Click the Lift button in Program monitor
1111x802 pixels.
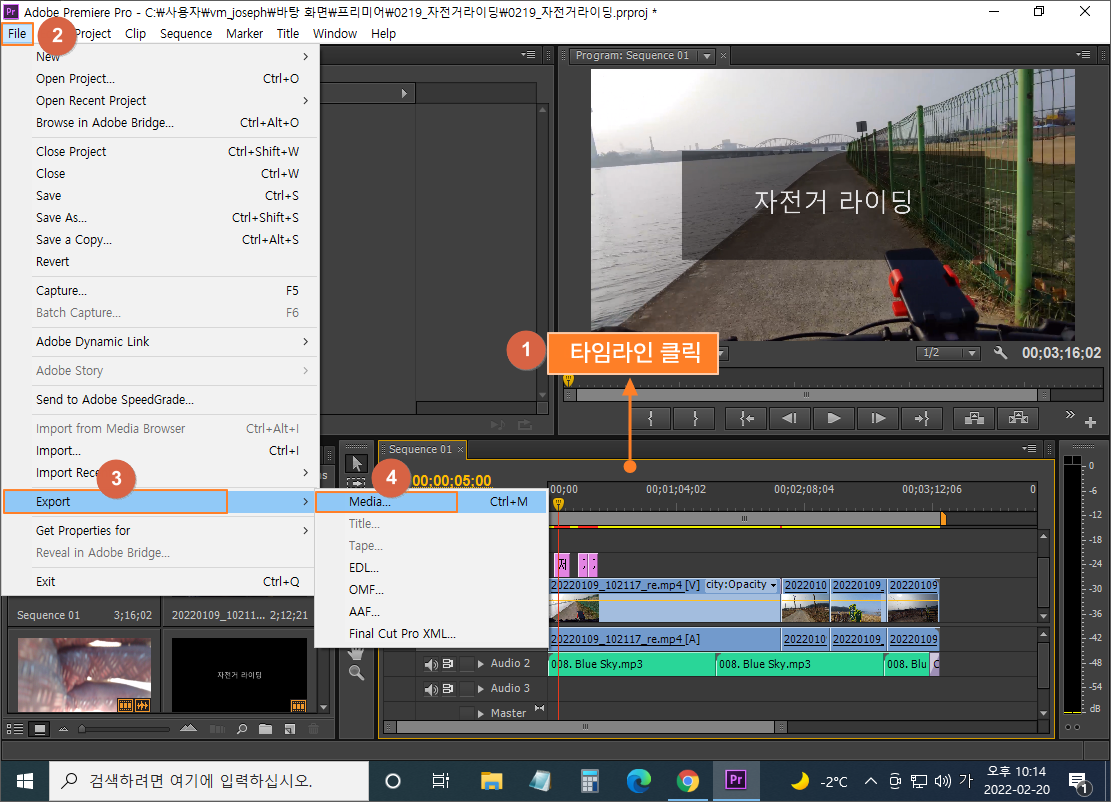pyautogui.click(x=974, y=419)
